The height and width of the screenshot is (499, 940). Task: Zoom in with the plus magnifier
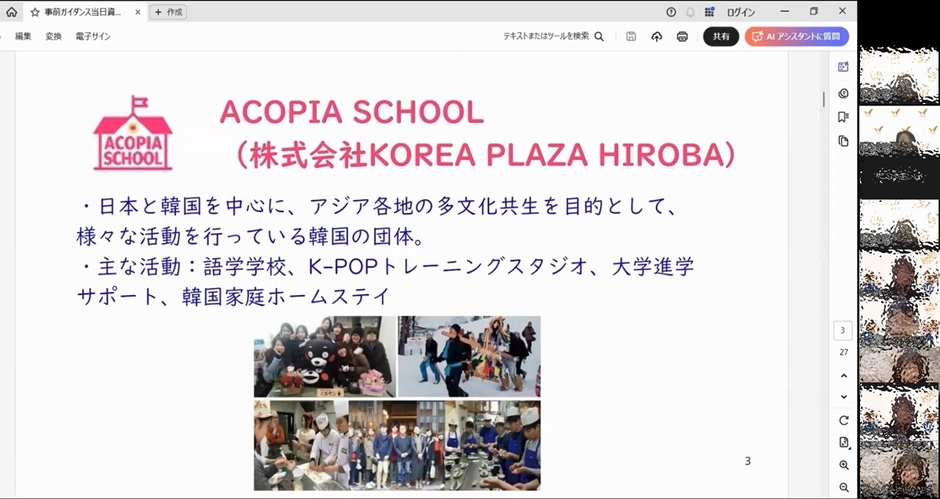click(x=844, y=465)
